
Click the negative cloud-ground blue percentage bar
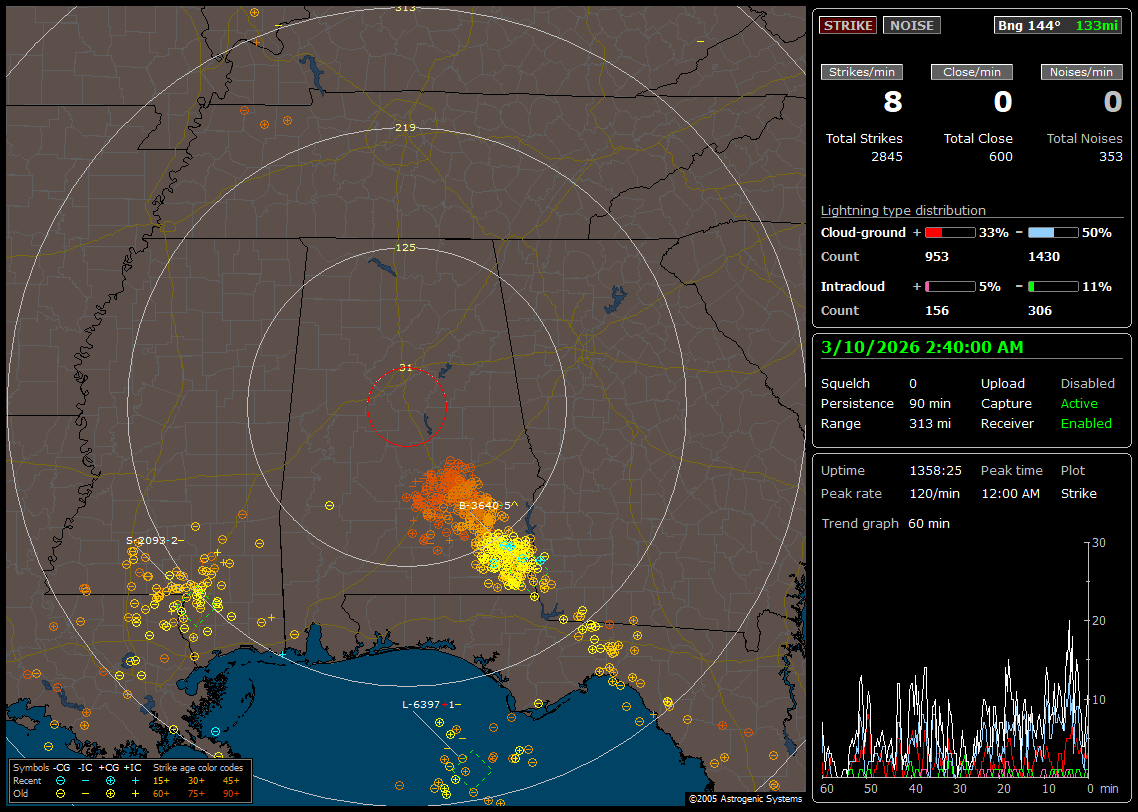tap(1053, 232)
